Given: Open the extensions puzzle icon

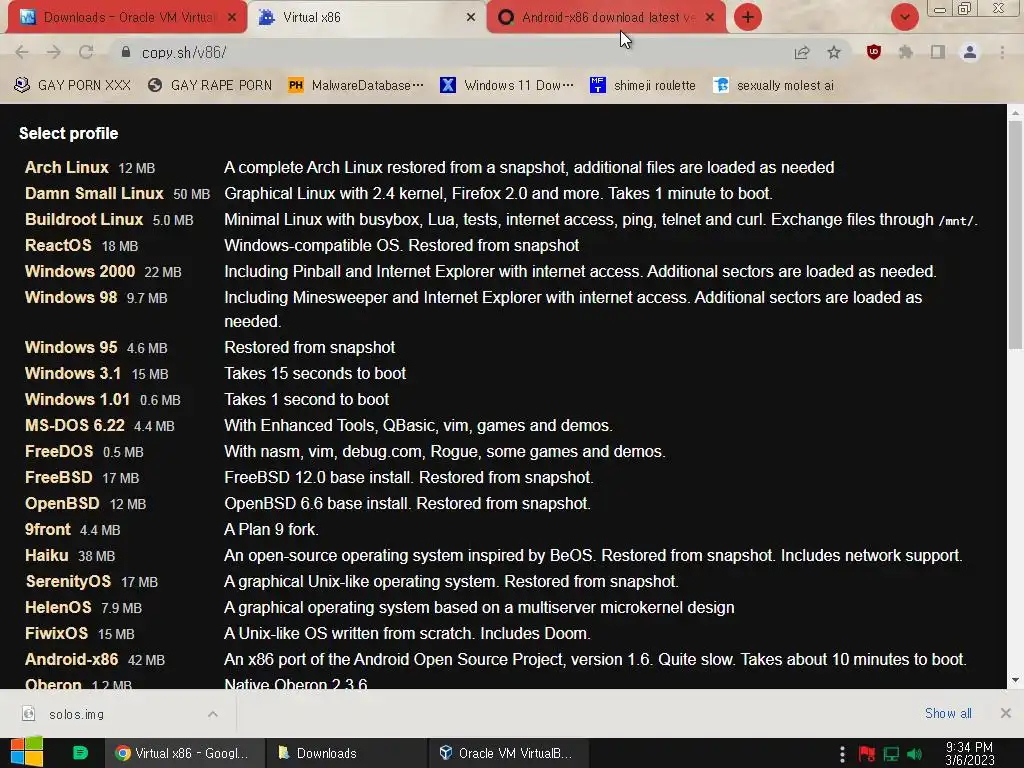Looking at the screenshot, I should click(906, 52).
